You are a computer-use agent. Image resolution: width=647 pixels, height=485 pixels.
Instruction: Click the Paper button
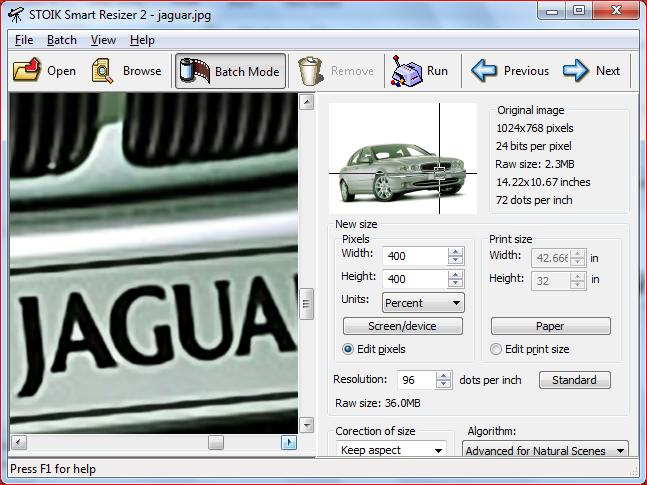(x=550, y=326)
